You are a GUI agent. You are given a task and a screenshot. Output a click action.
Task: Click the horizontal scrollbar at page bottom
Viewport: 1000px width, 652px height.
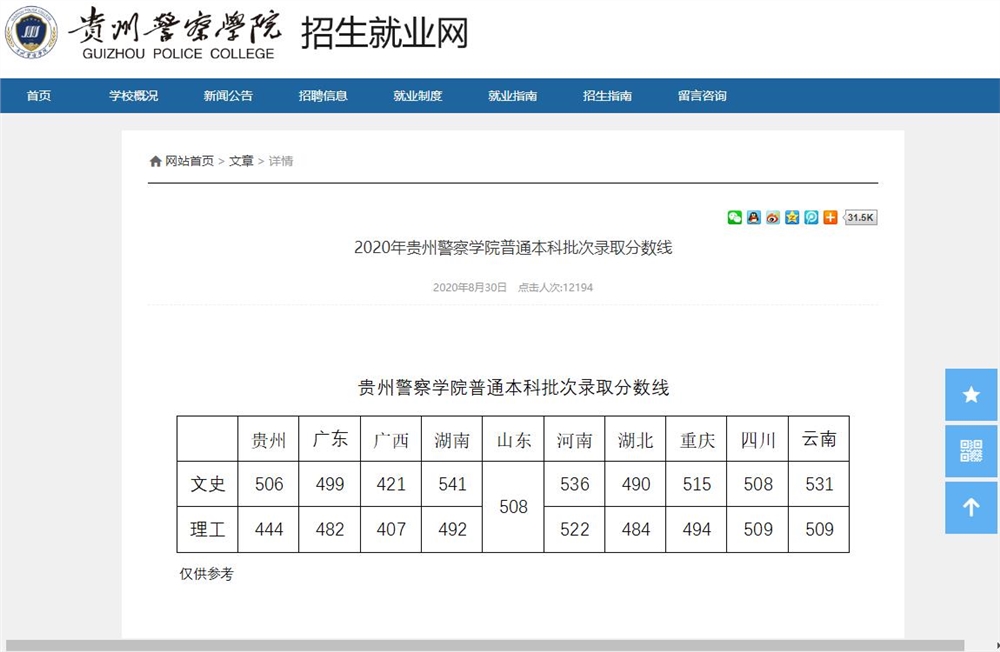485,645
